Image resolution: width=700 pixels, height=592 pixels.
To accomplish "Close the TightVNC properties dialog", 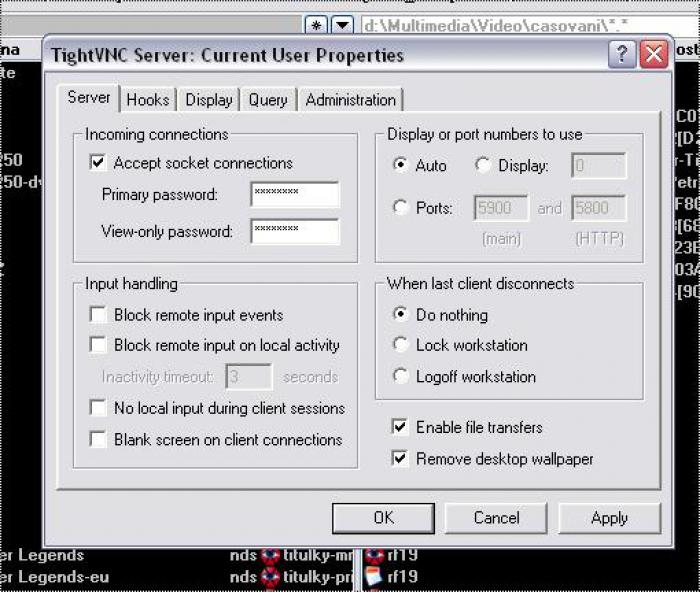I will pyautogui.click(x=654, y=54).
